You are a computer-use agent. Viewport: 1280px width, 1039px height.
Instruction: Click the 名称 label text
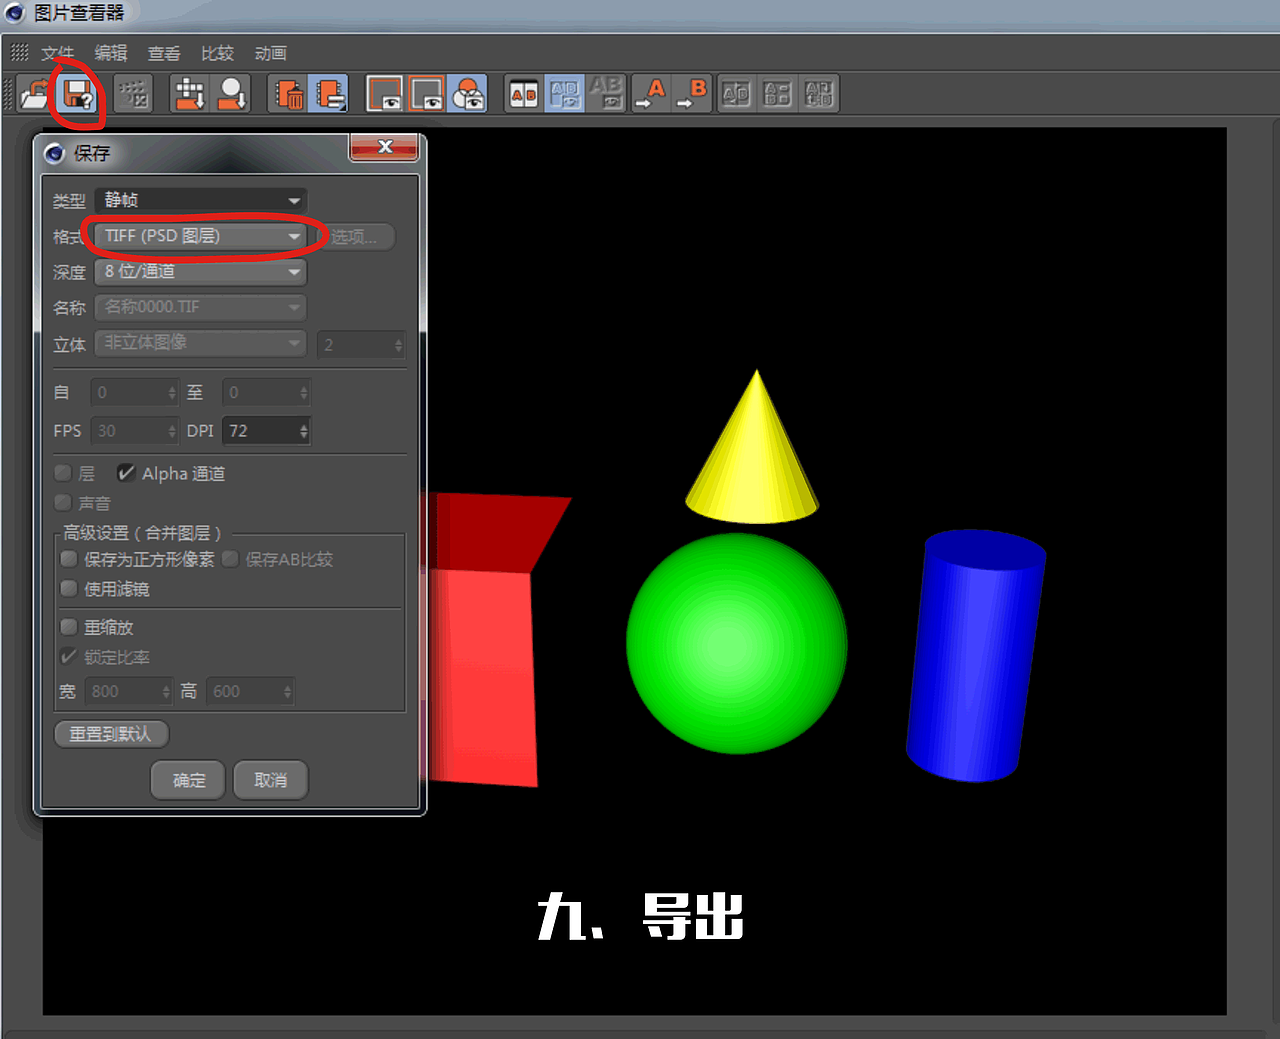coord(69,308)
